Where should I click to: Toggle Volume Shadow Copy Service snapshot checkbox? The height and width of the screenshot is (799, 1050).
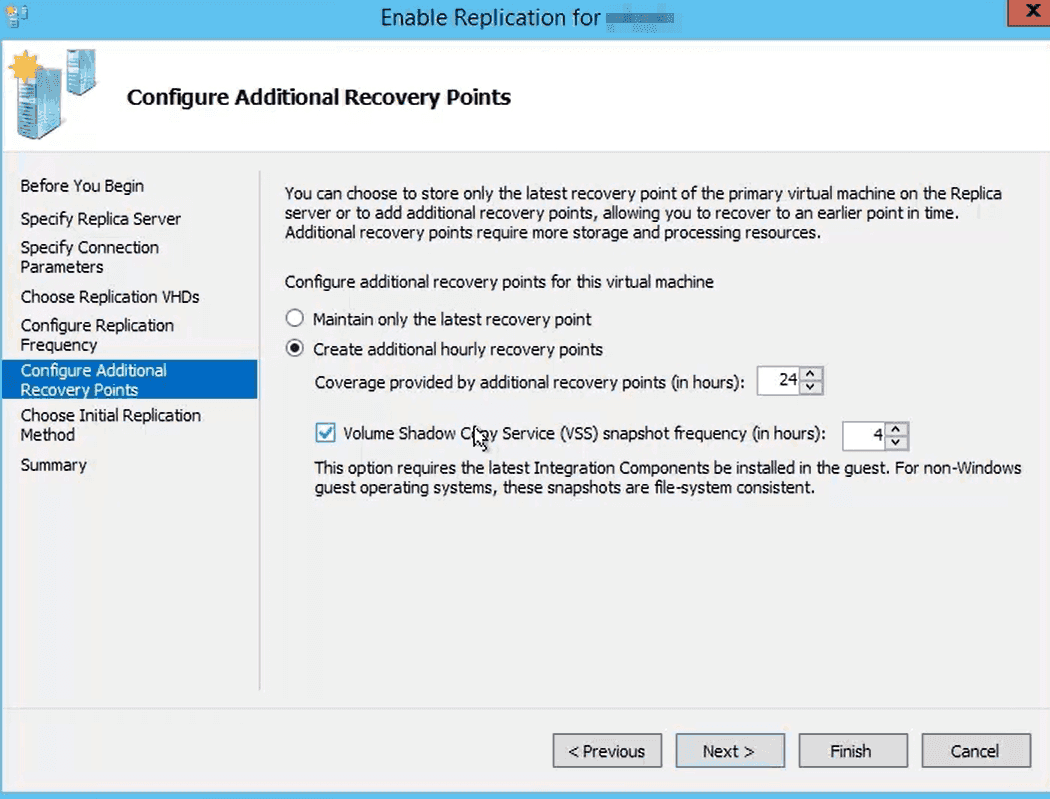pos(325,433)
